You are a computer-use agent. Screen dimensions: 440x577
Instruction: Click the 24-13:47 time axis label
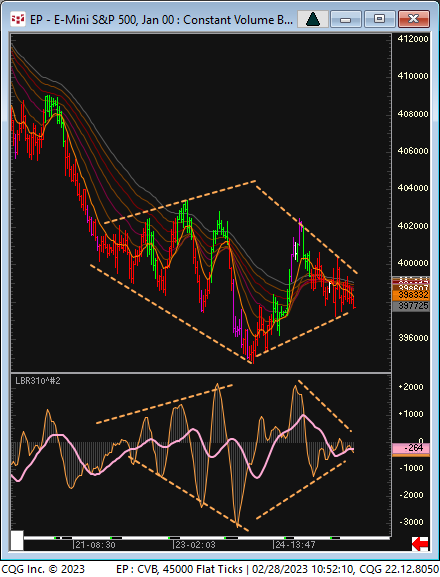295,545
